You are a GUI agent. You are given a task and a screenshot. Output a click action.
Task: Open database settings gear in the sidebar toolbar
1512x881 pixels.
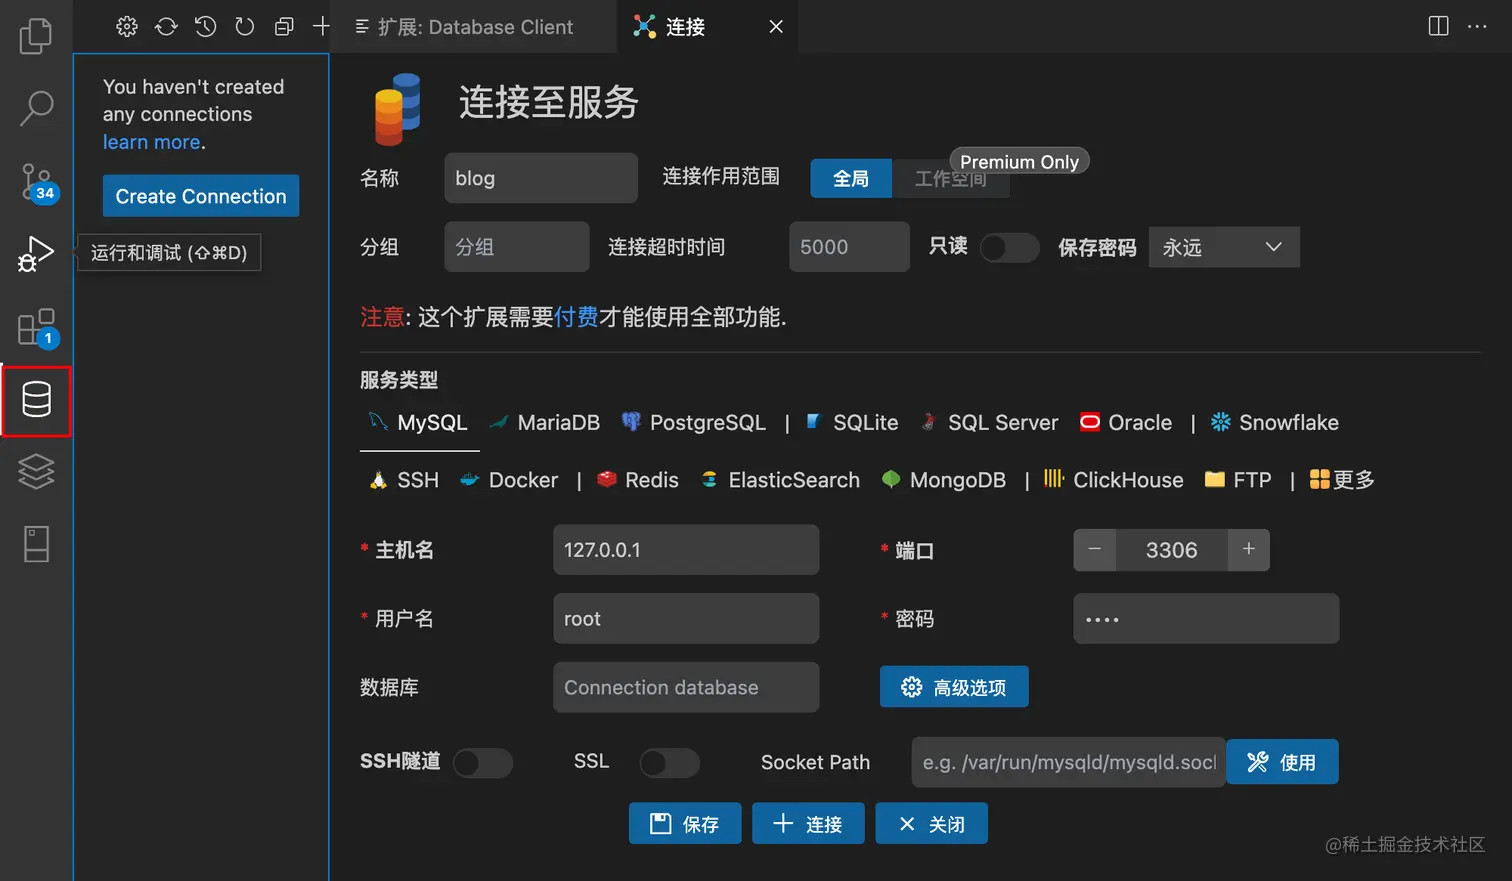pos(127,27)
